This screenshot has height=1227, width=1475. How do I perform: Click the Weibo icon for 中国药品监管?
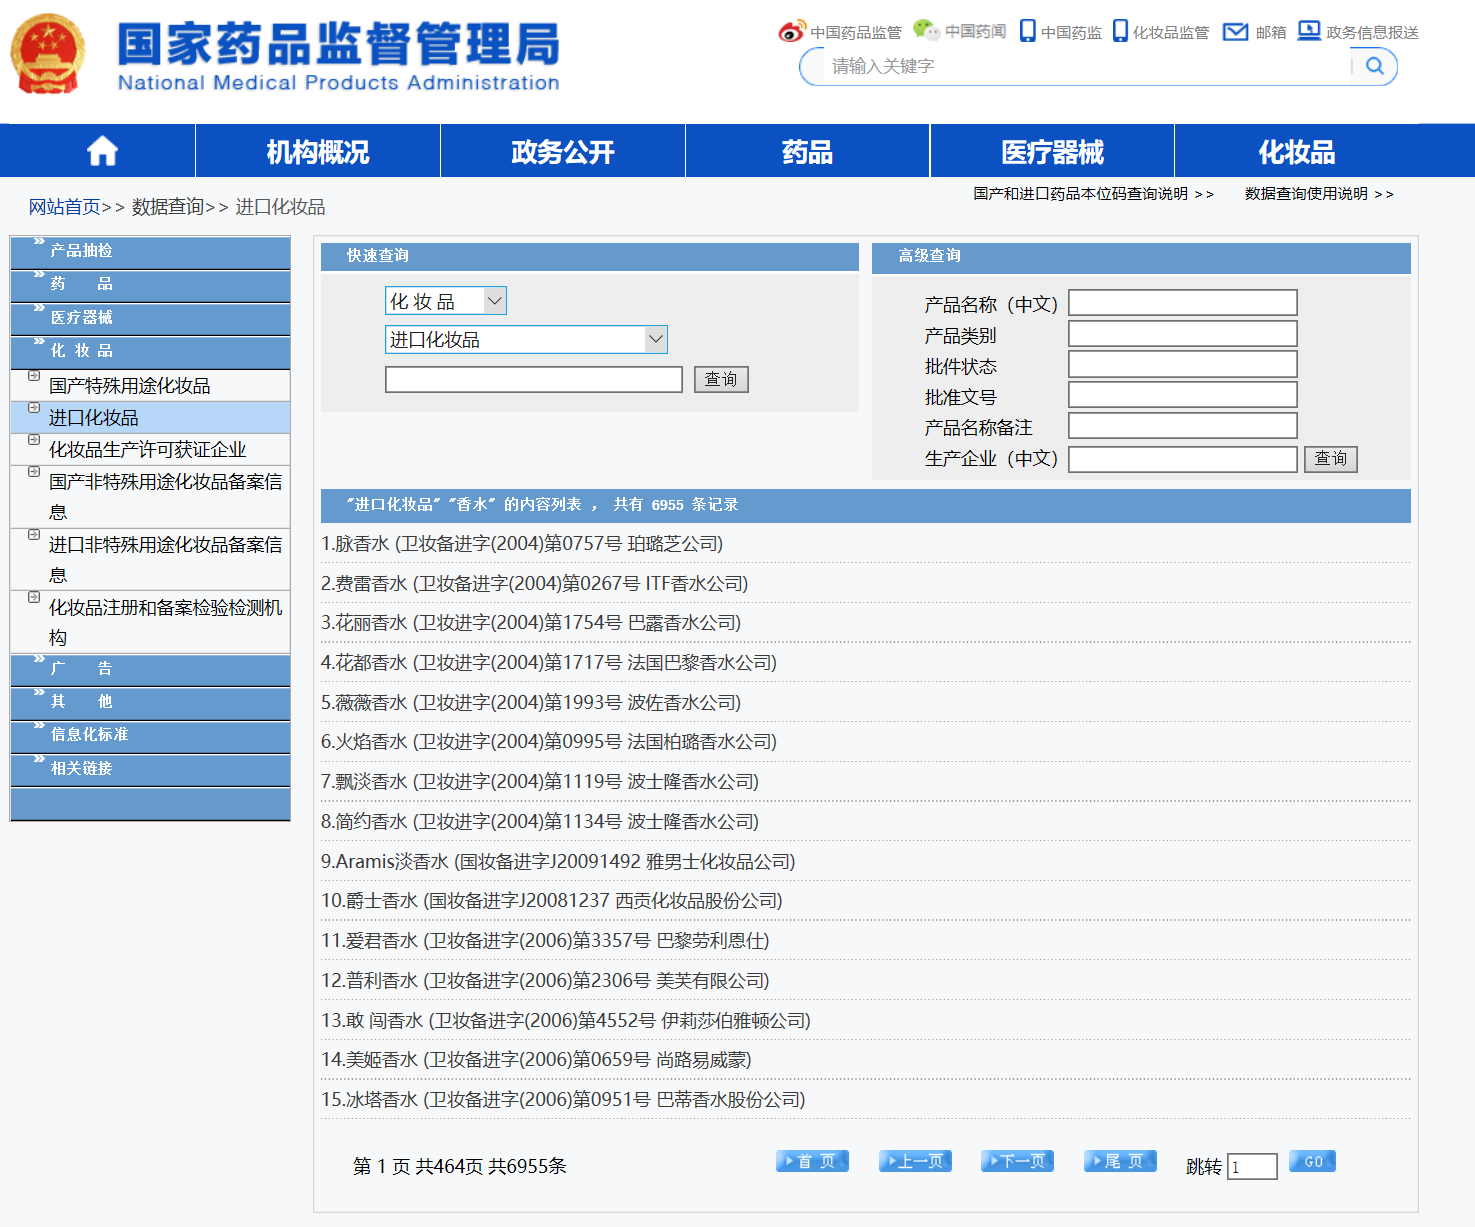[791, 32]
